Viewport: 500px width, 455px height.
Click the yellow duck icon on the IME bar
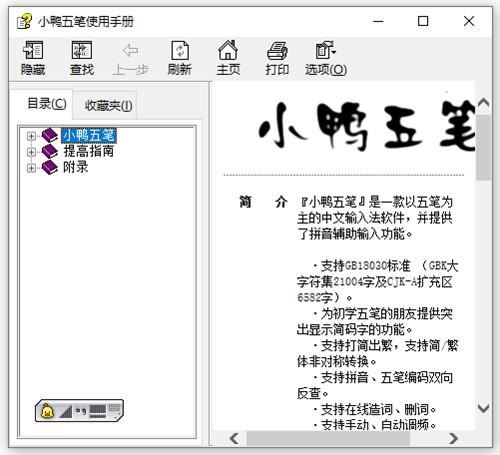tap(47, 411)
